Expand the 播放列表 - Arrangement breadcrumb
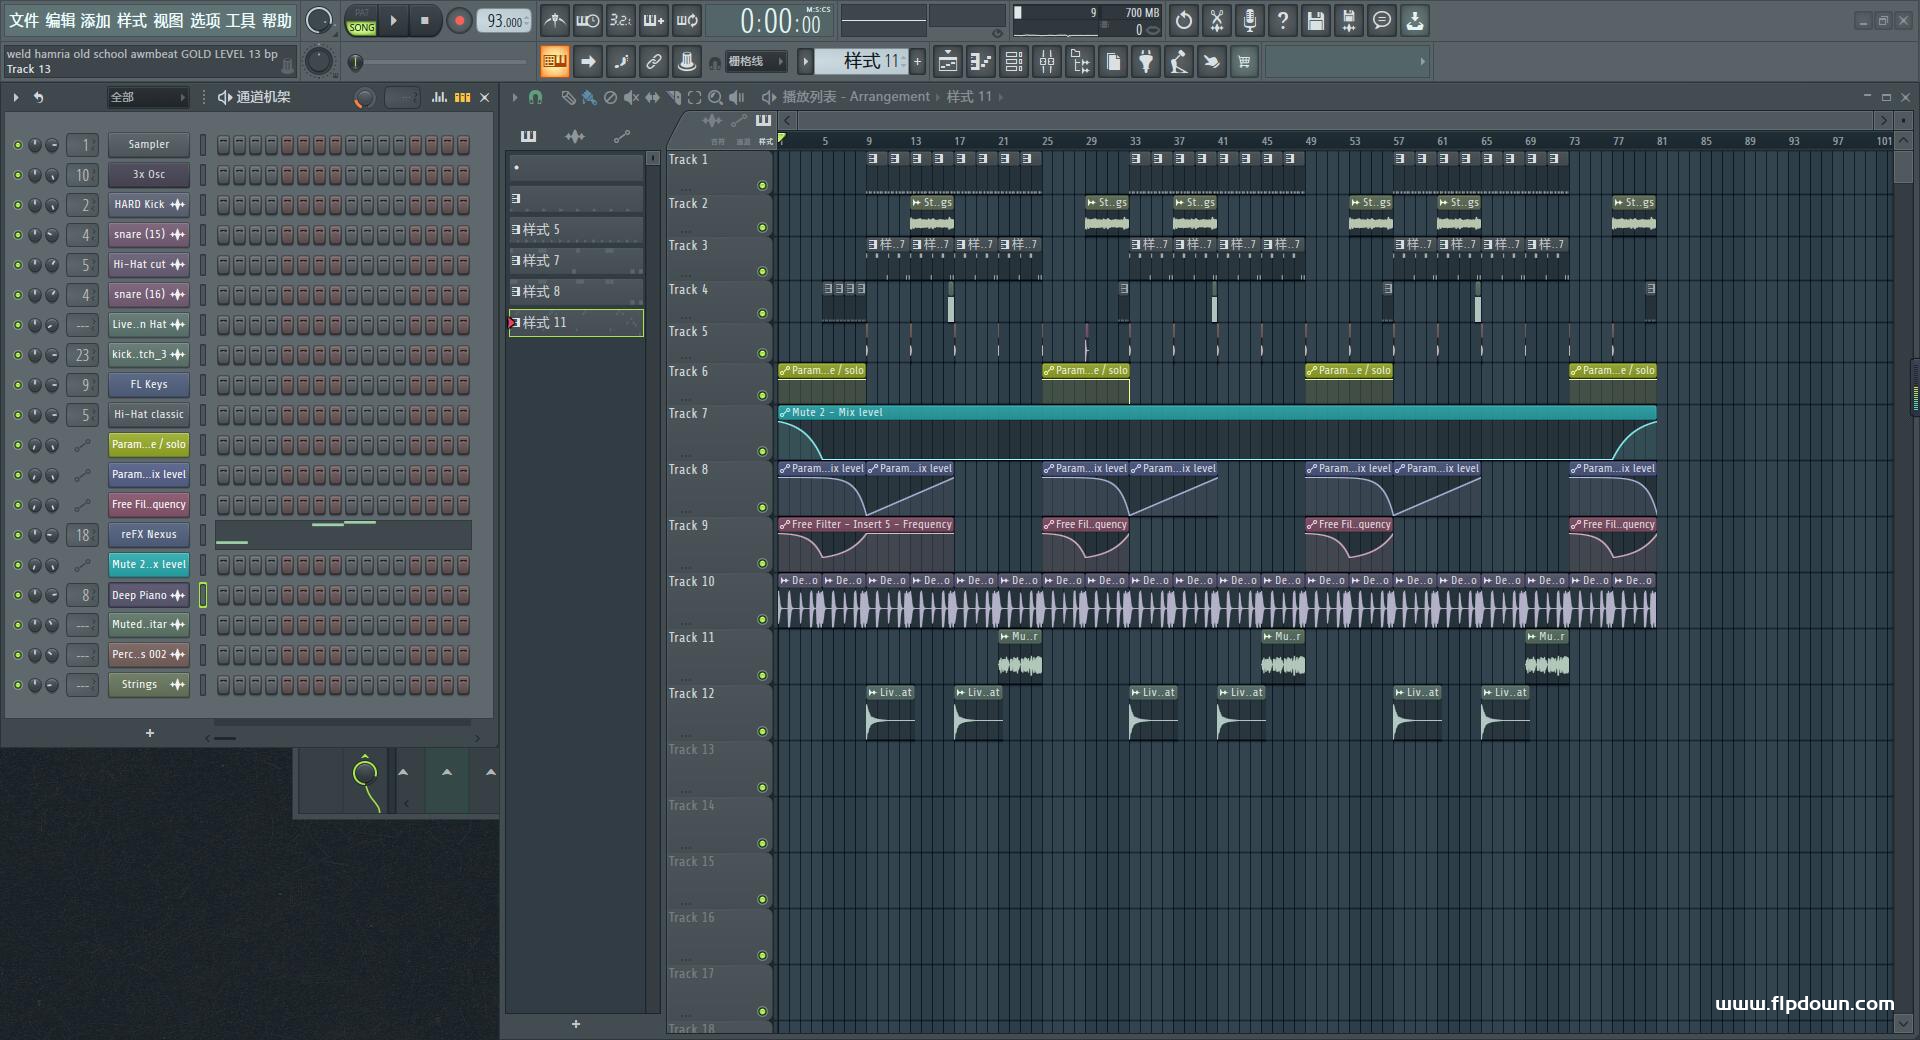This screenshot has width=1920, height=1040. (856, 97)
